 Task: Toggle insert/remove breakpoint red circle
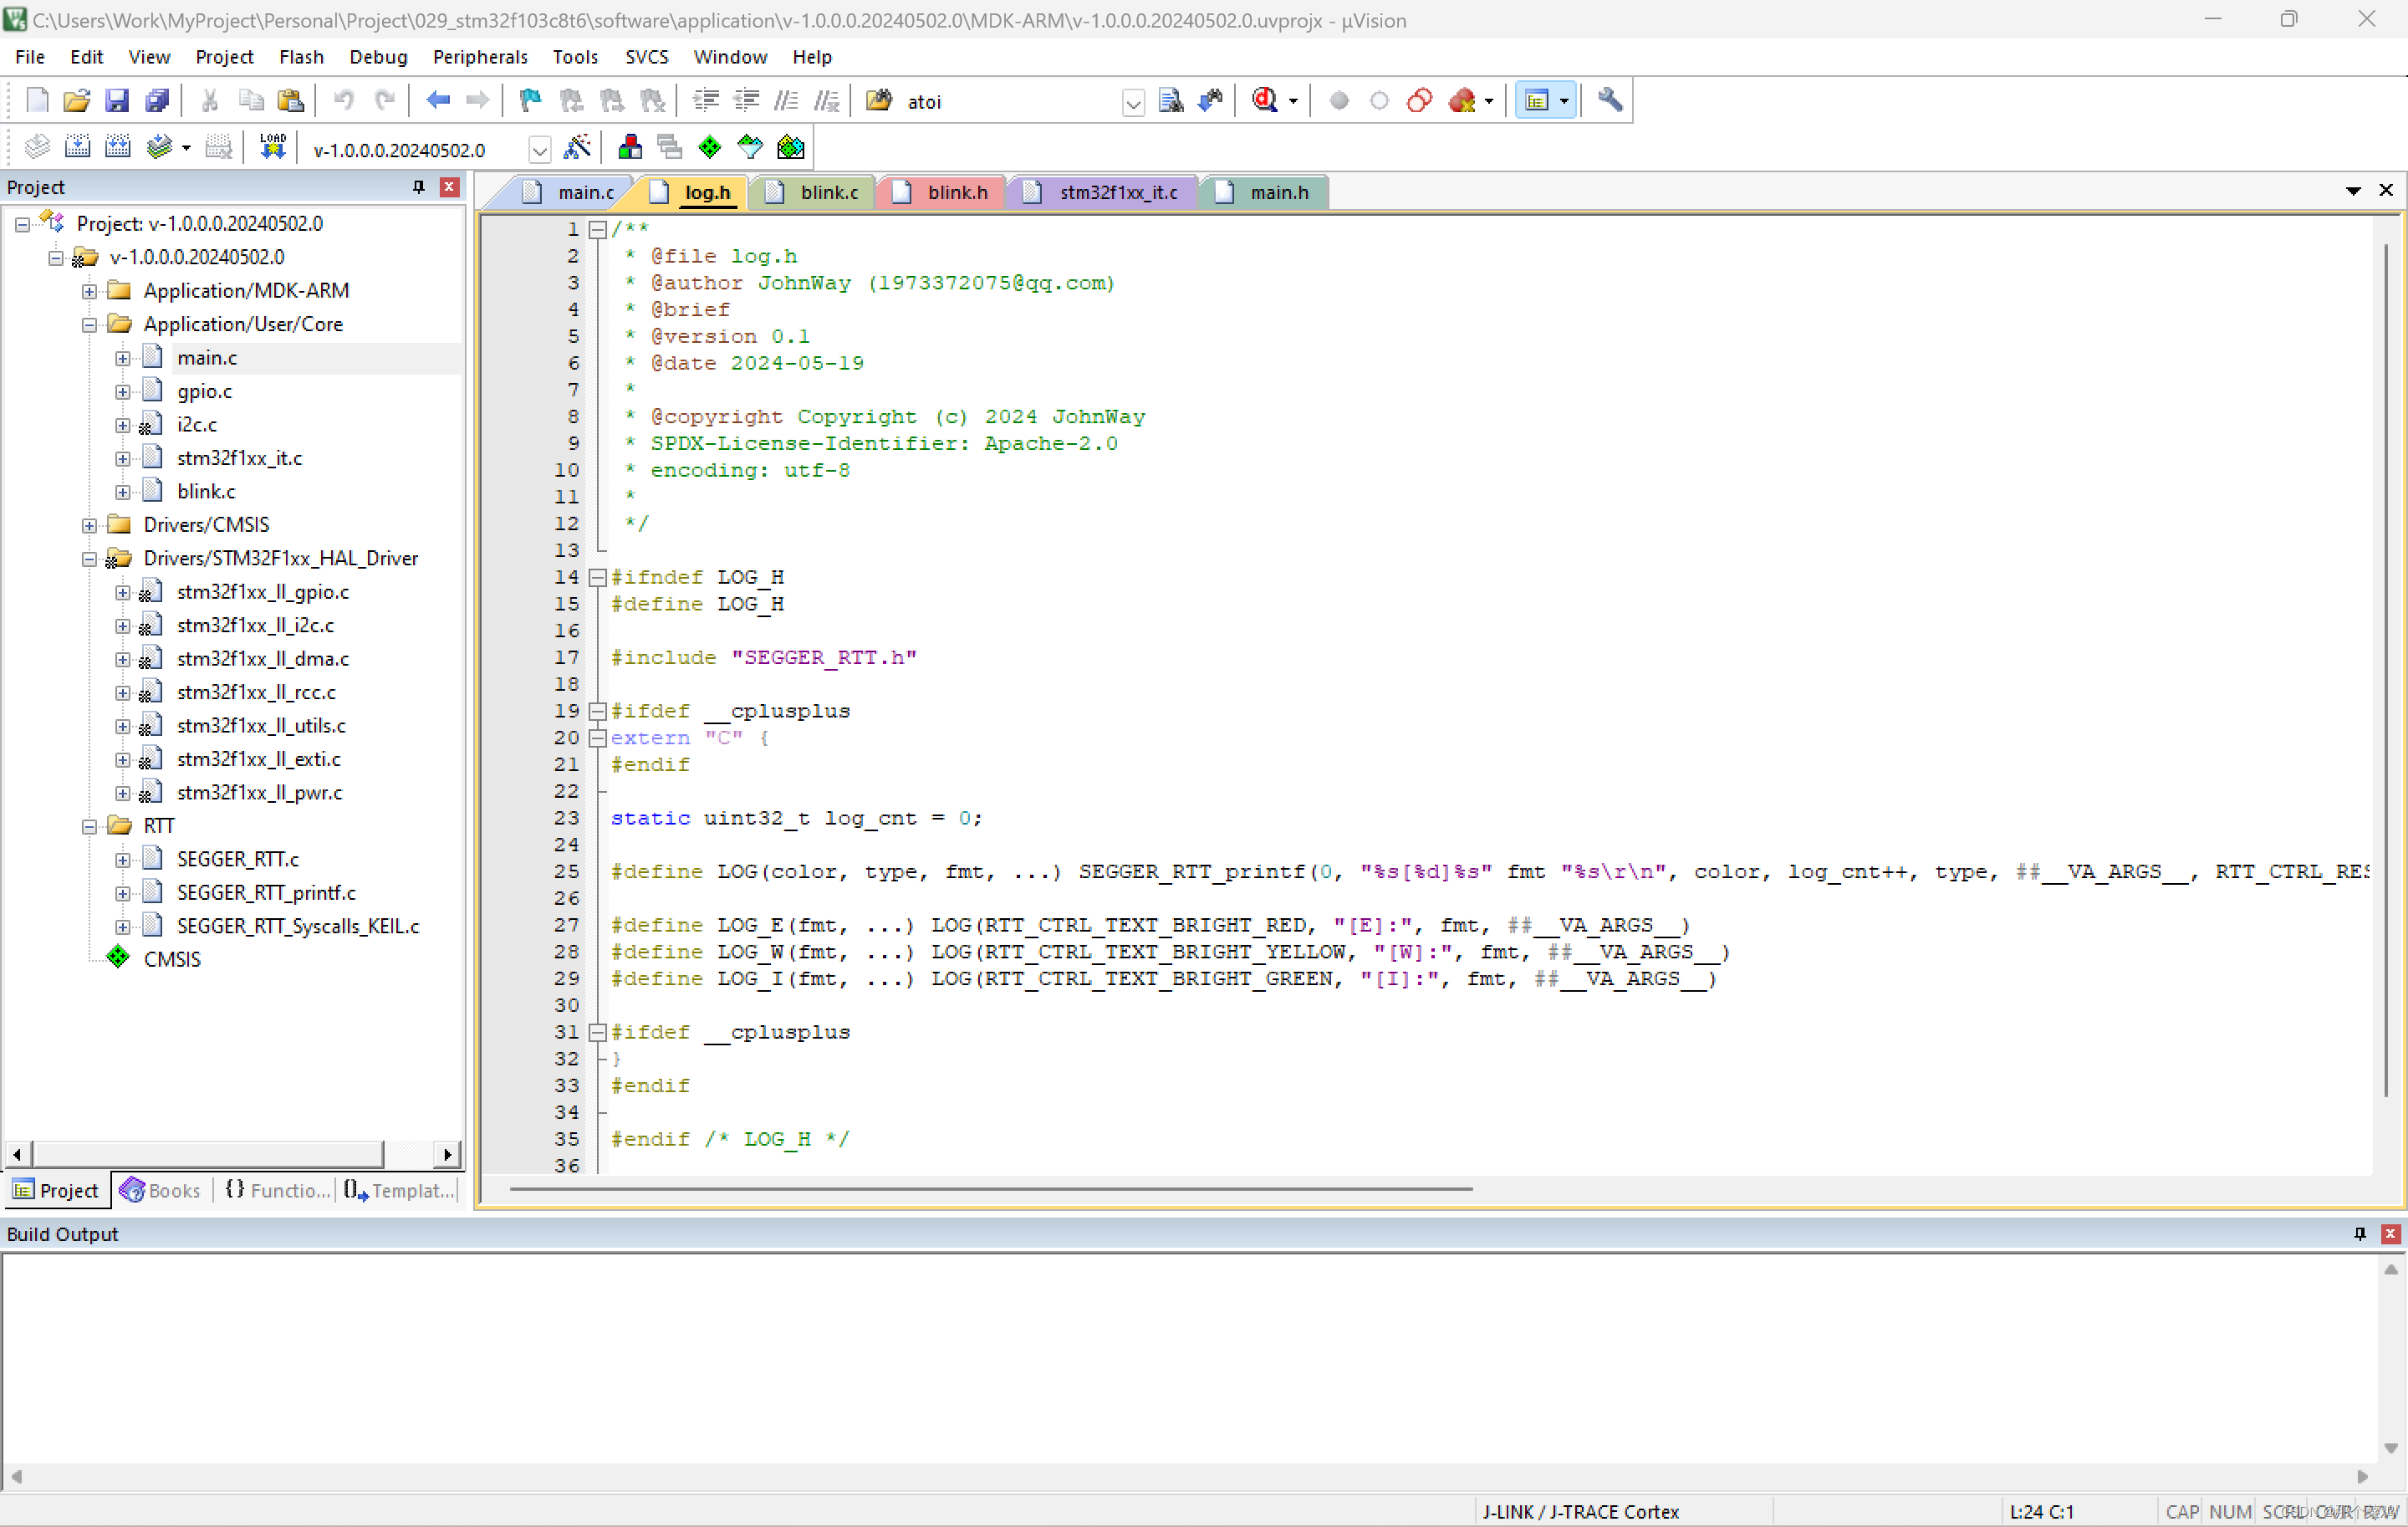pos(1339,101)
